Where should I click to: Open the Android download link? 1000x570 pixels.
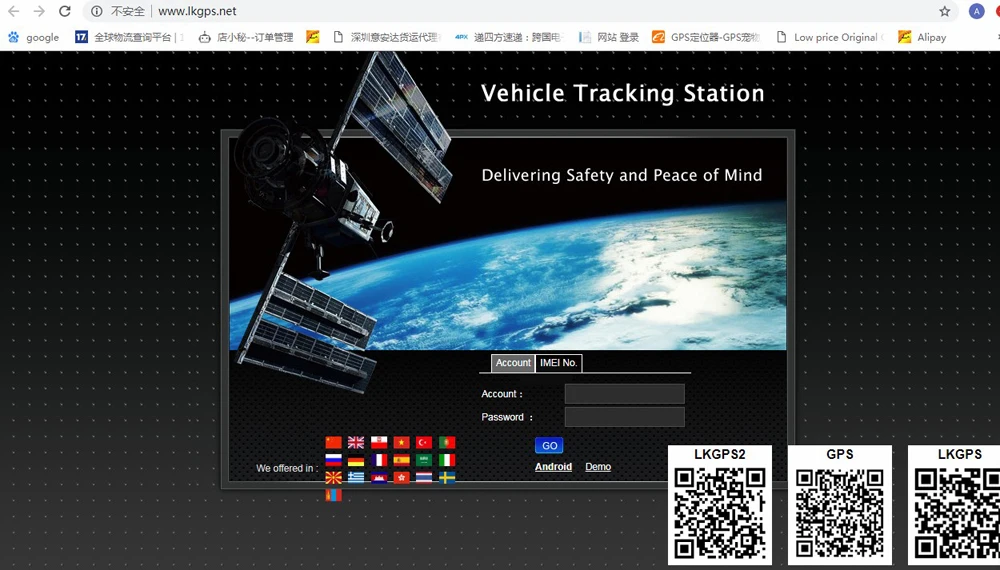[554, 467]
